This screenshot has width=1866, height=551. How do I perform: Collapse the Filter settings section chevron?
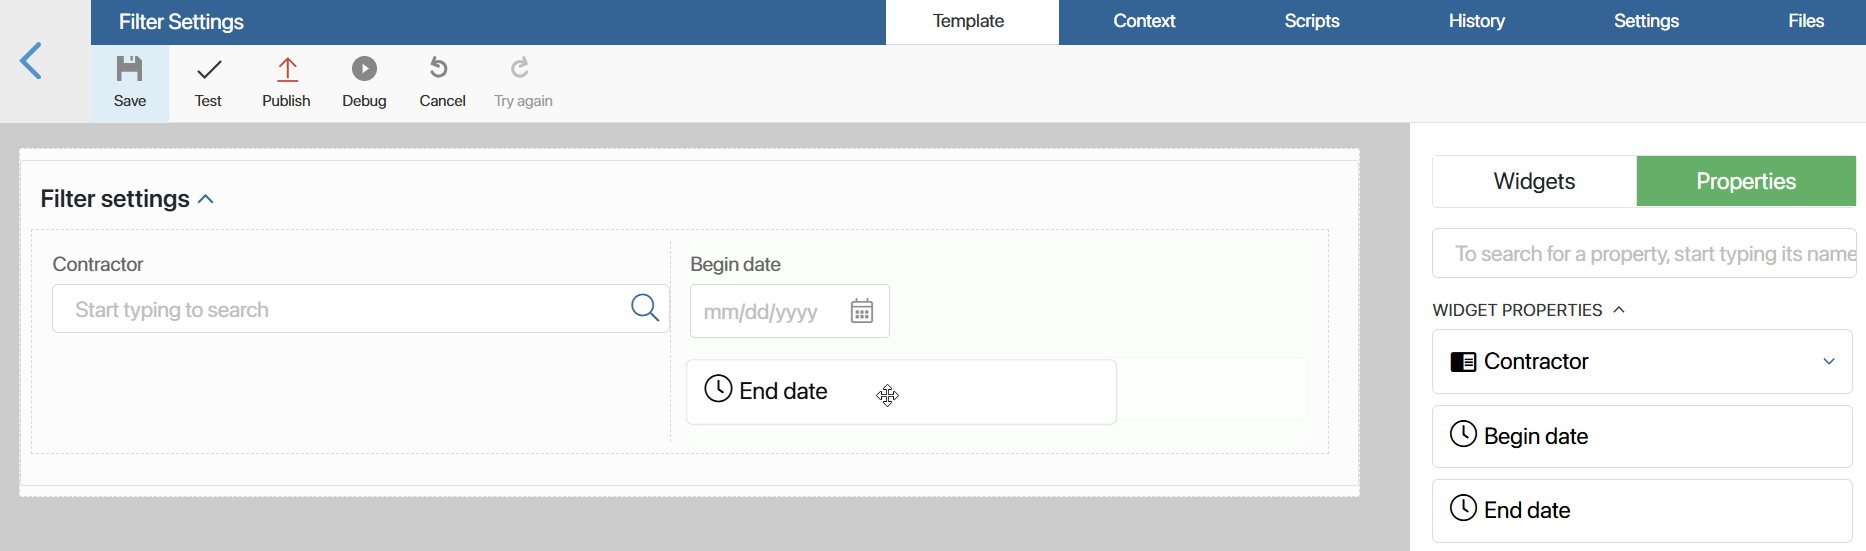(206, 199)
